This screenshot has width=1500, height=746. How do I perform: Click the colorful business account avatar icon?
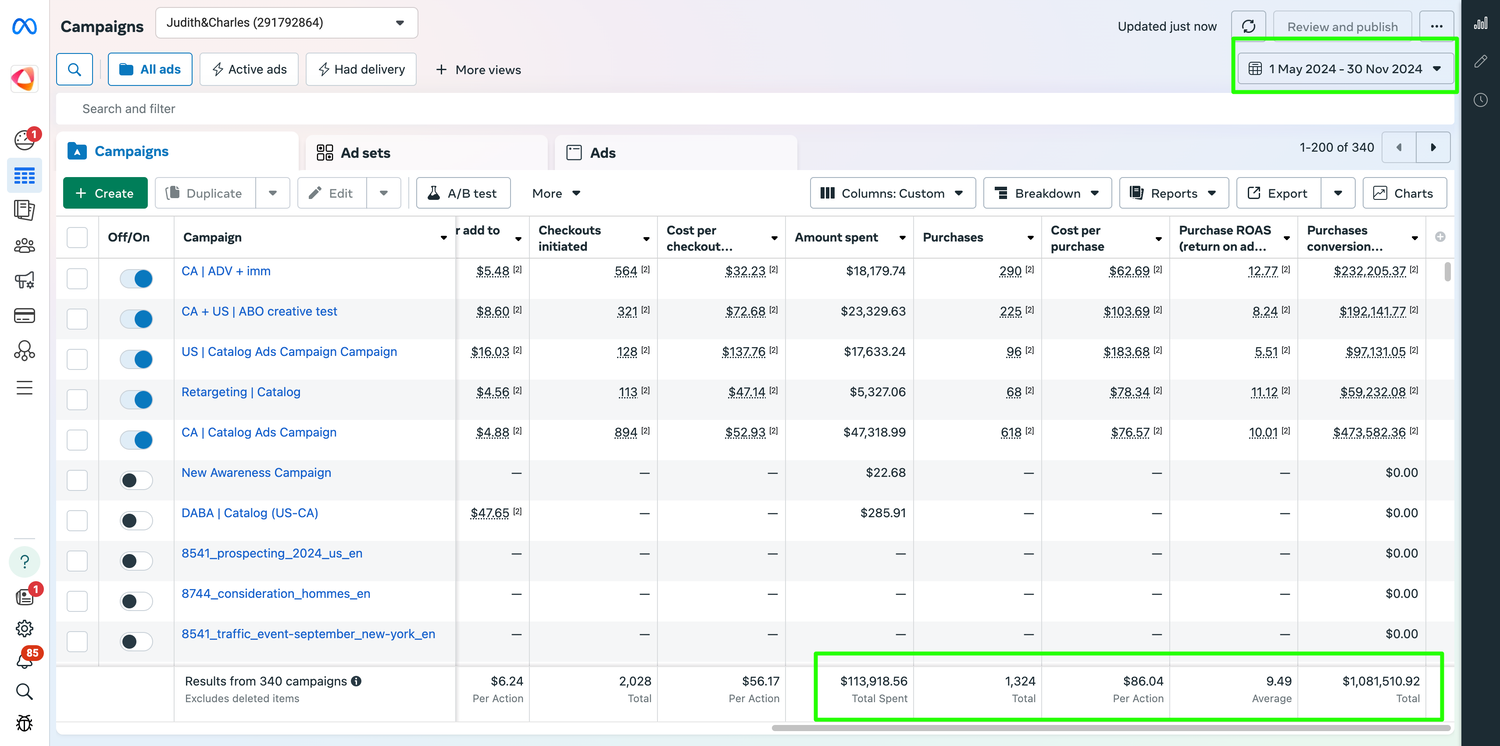(x=24, y=77)
